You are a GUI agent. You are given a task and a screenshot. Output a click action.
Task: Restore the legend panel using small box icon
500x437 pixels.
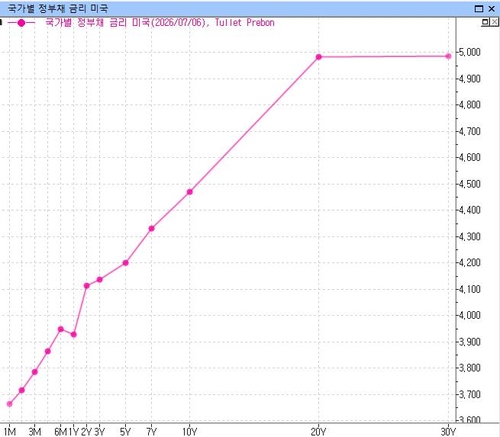click(485, 22)
